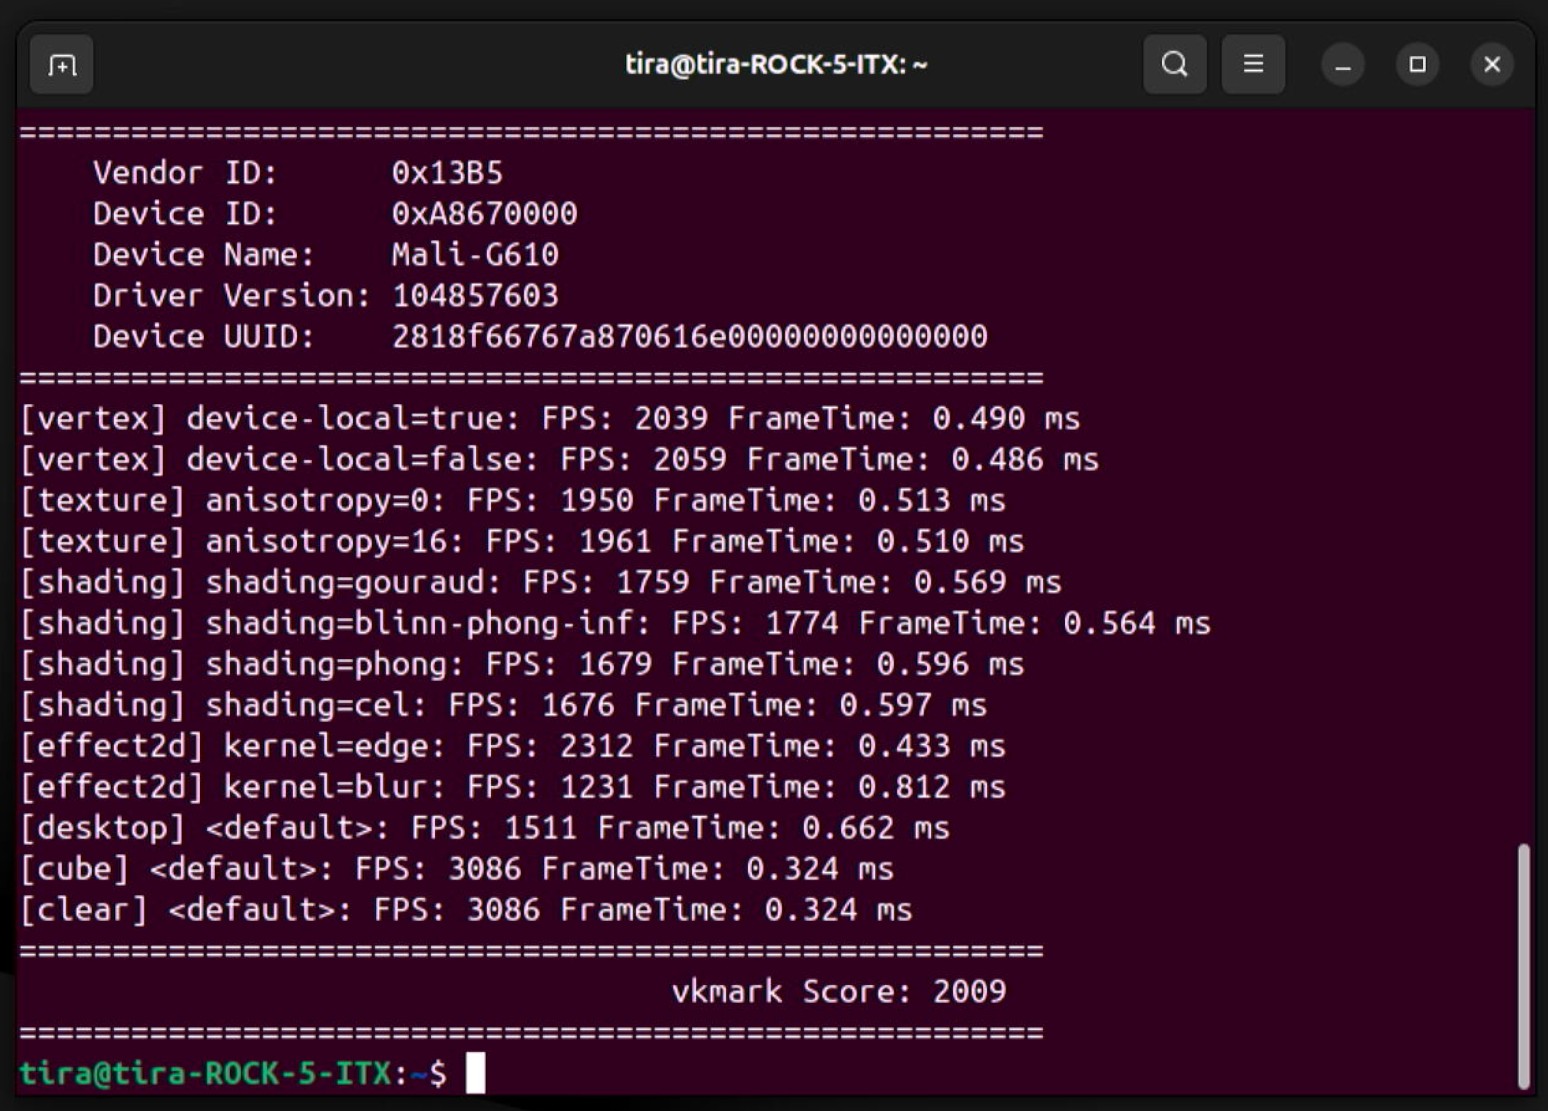Click the Vendor ID label
This screenshot has height=1111, width=1548.
click(x=185, y=173)
